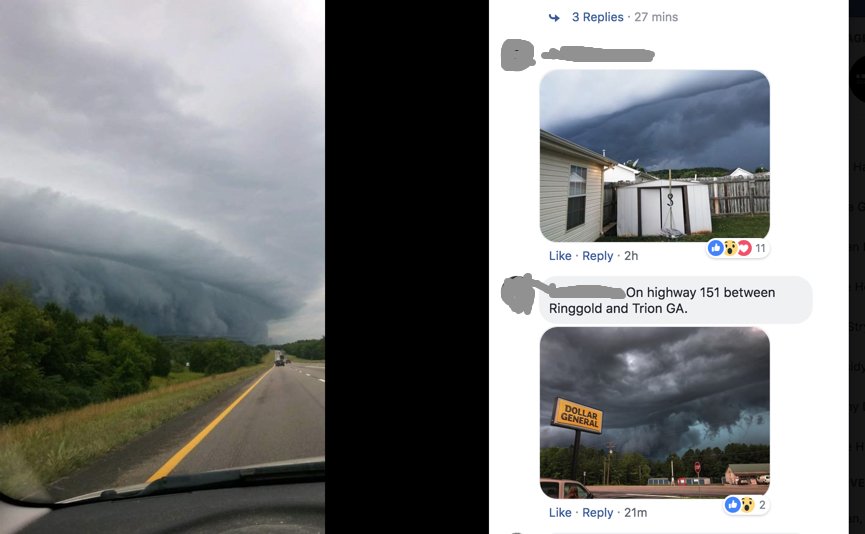Like the highway 151 comment
The width and height of the screenshot is (865, 534).
pos(560,512)
